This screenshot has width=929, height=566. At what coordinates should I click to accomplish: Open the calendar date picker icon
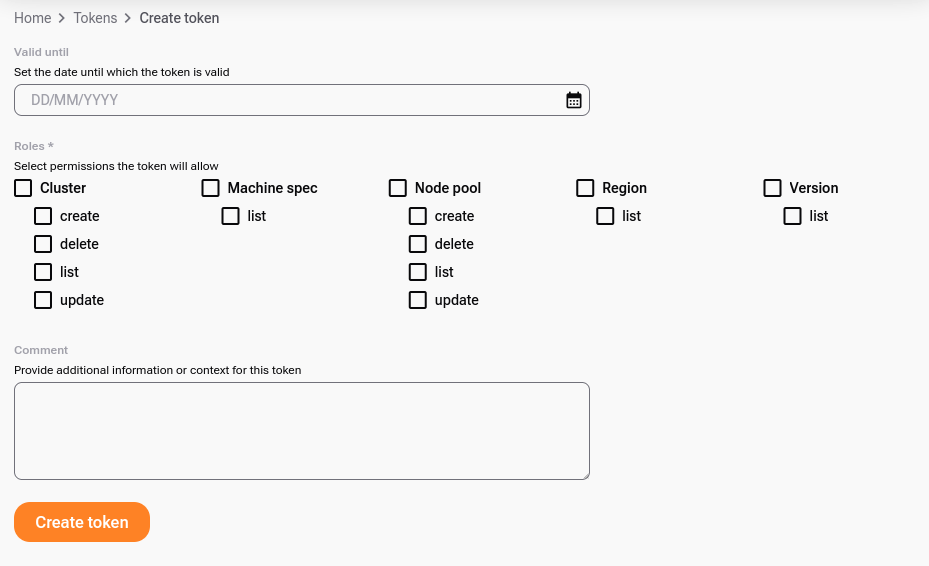574,100
